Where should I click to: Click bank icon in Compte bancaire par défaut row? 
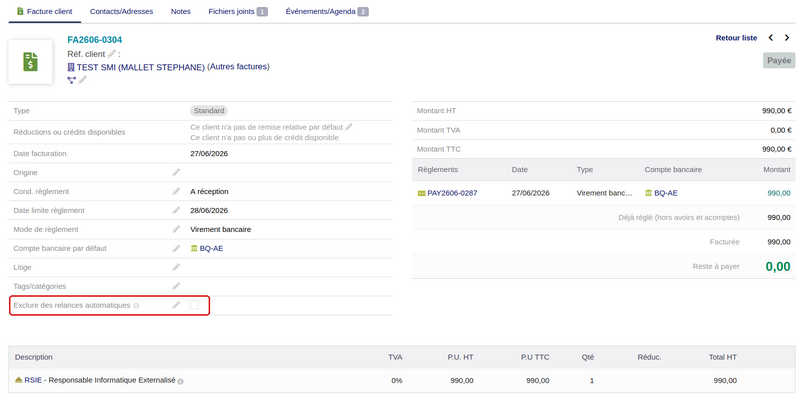pyautogui.click(x=194, y=248)
